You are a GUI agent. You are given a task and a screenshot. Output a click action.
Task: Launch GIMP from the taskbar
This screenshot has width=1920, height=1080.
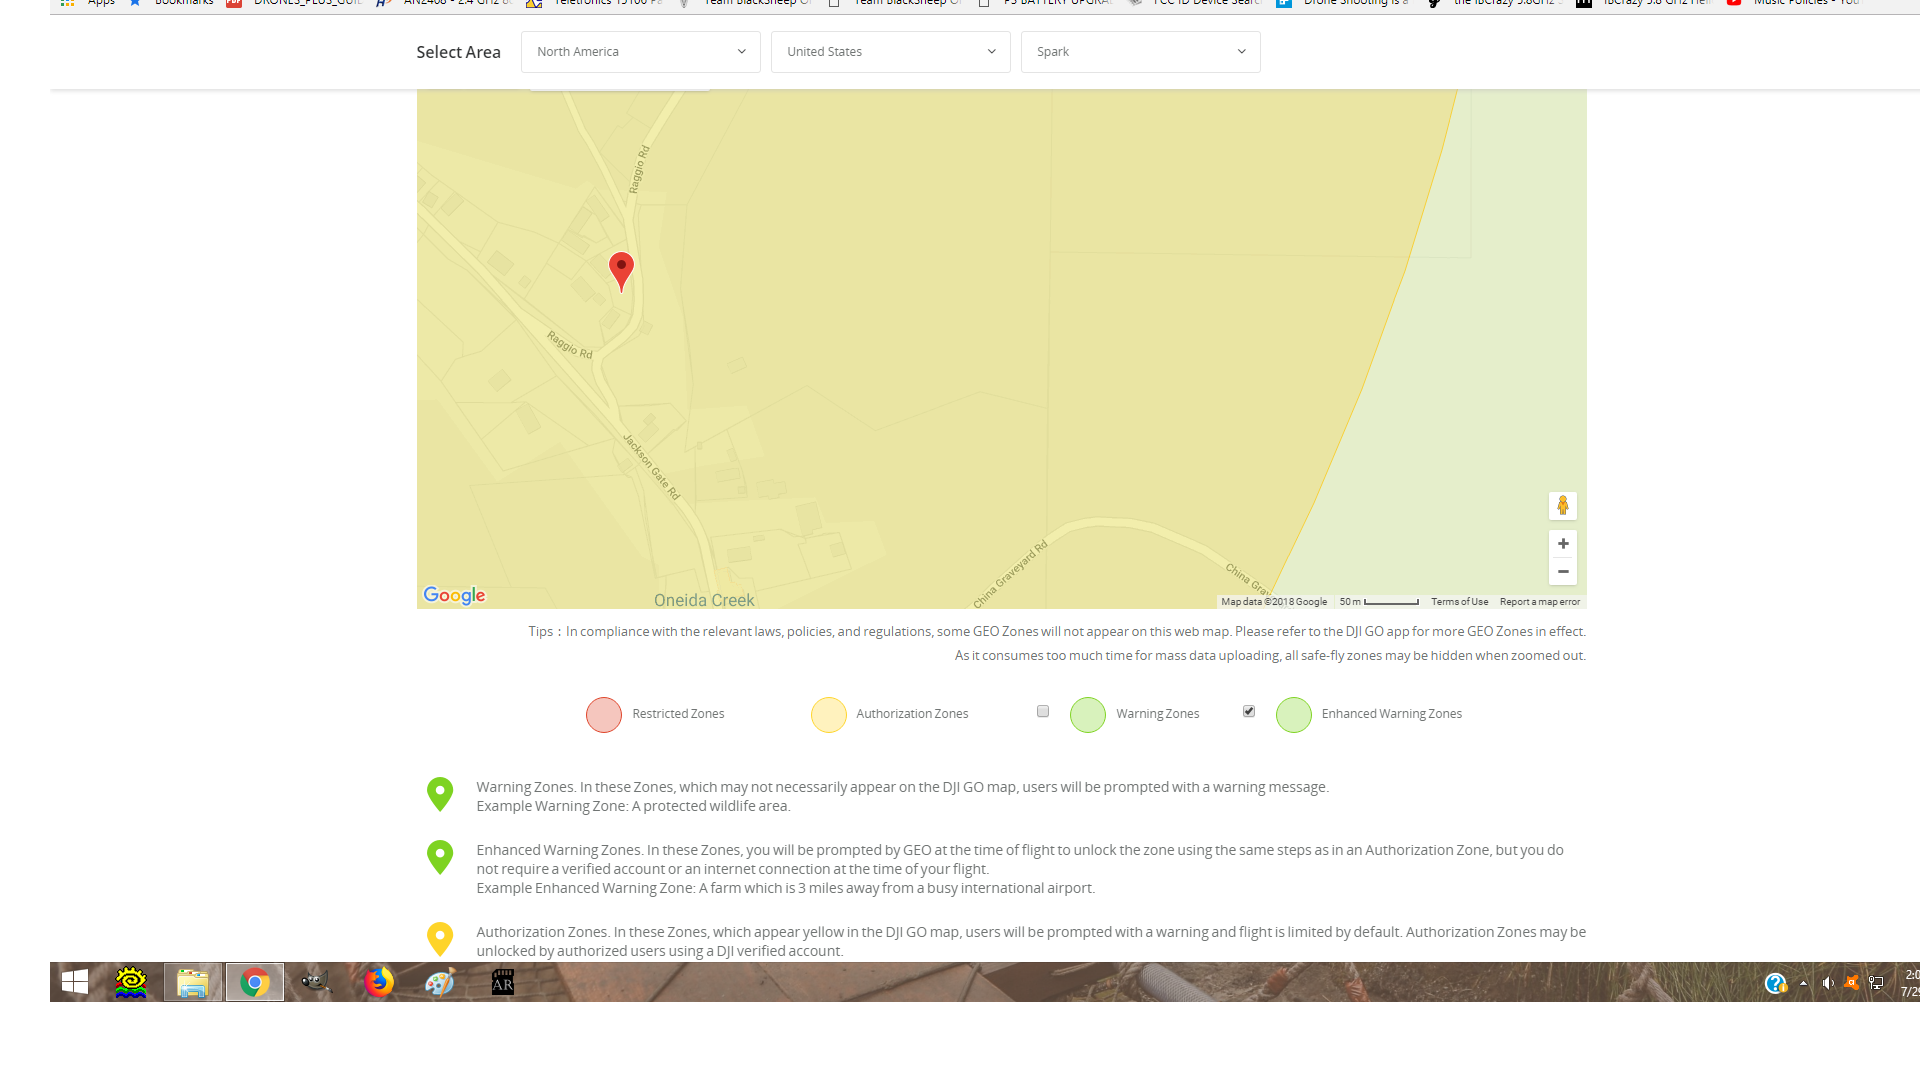click(316, 982)
